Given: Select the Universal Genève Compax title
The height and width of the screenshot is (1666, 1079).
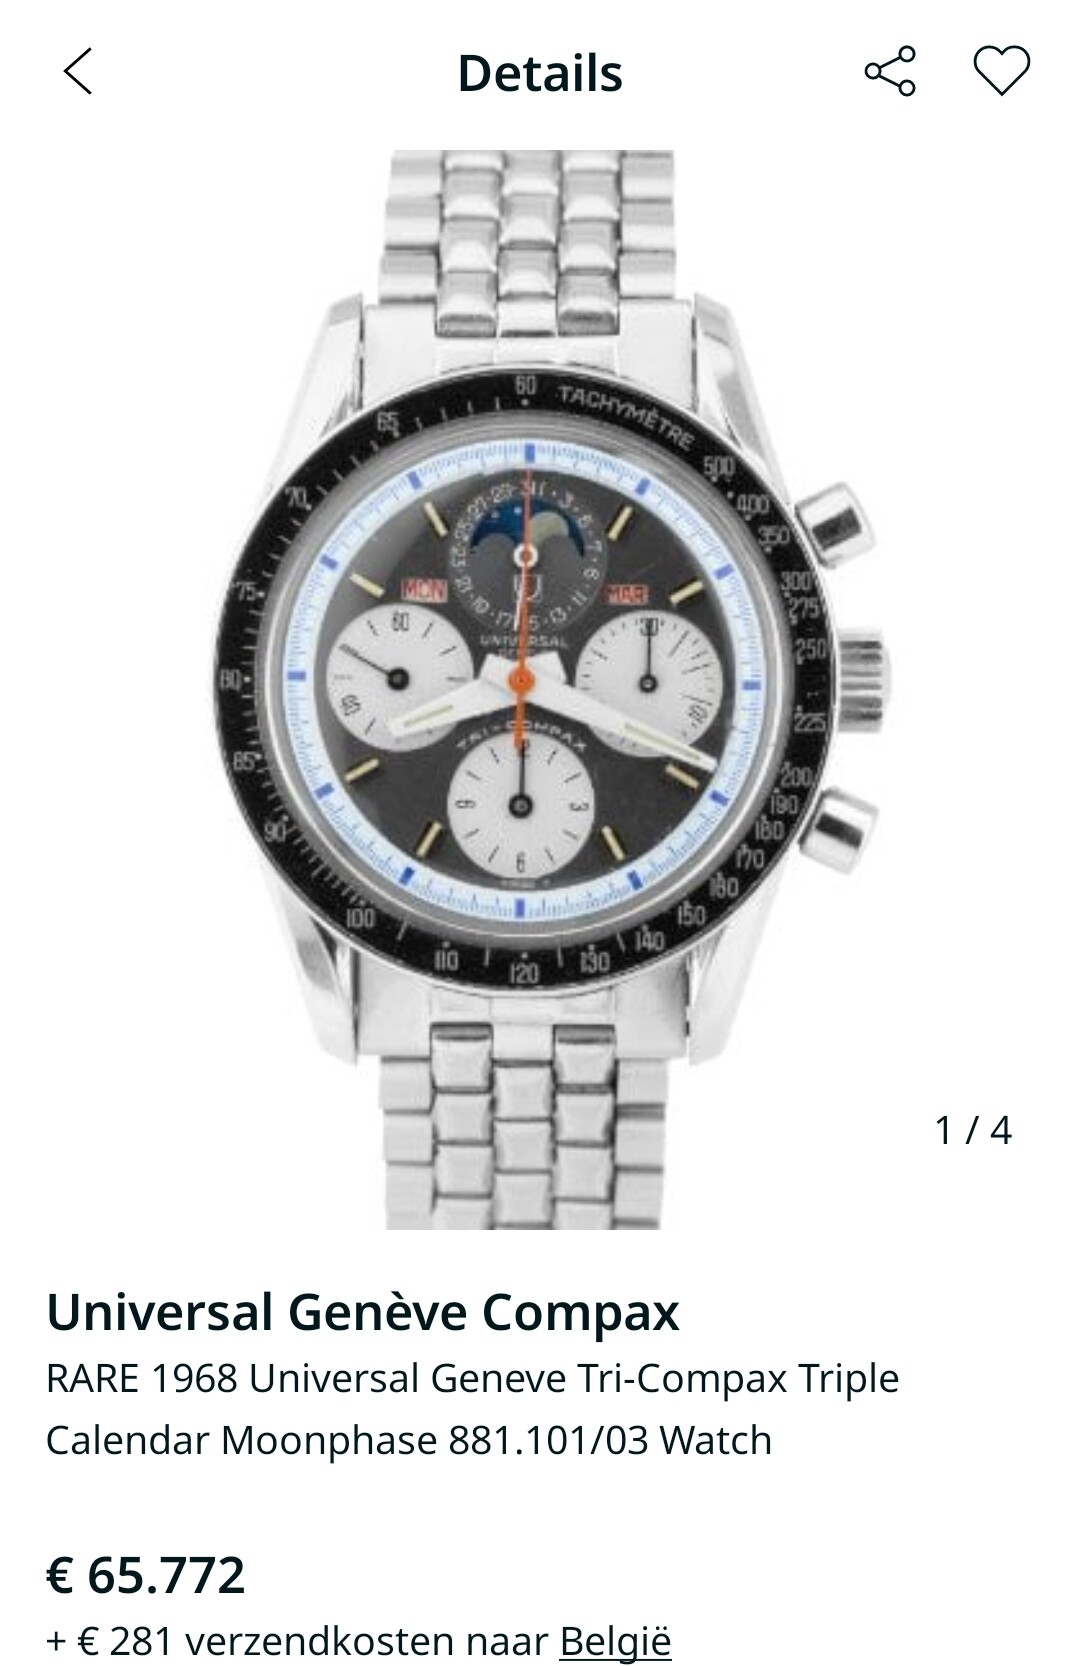Looking at the screenshot, I should point(363,1312).
